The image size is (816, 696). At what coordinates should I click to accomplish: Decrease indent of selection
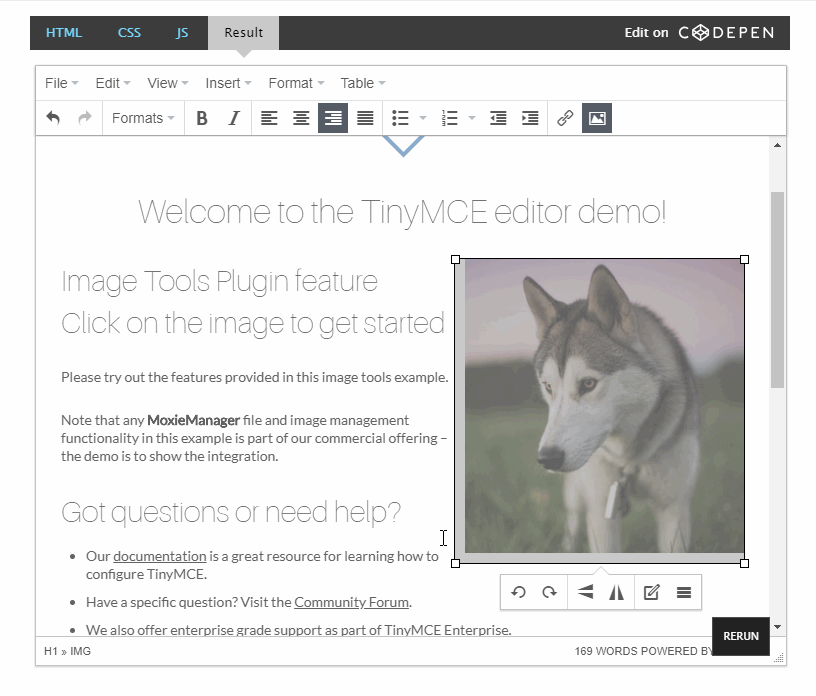tap(498, 118)
